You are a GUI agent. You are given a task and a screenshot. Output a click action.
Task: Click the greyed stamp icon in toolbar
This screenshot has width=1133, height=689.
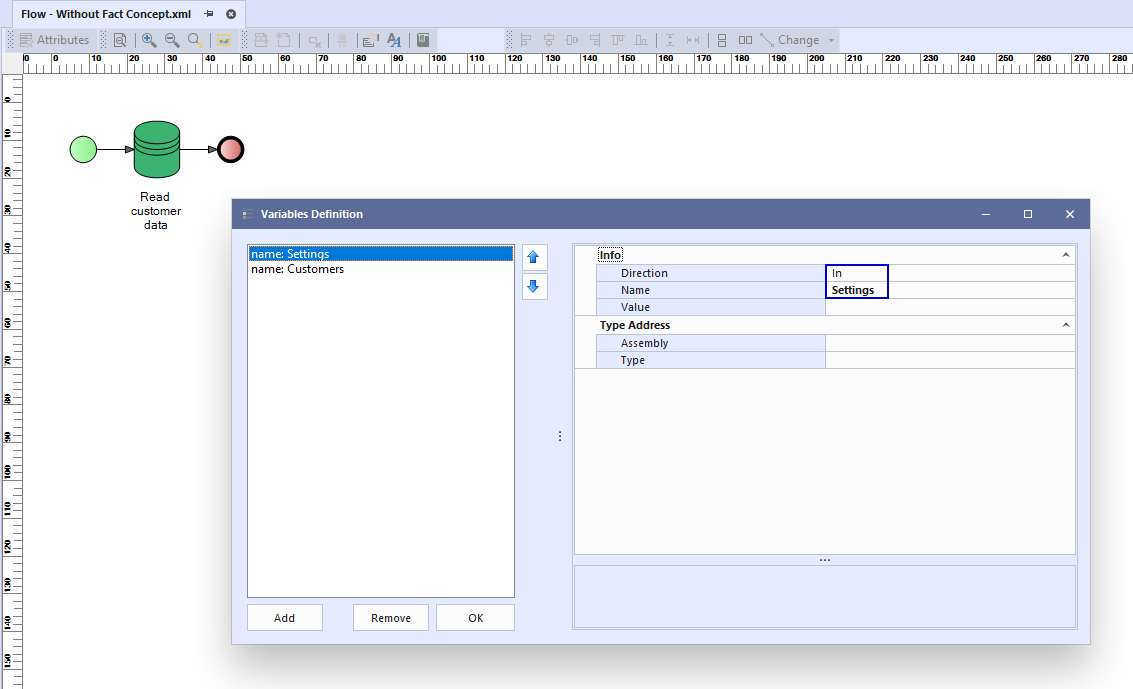coord(342,40)
